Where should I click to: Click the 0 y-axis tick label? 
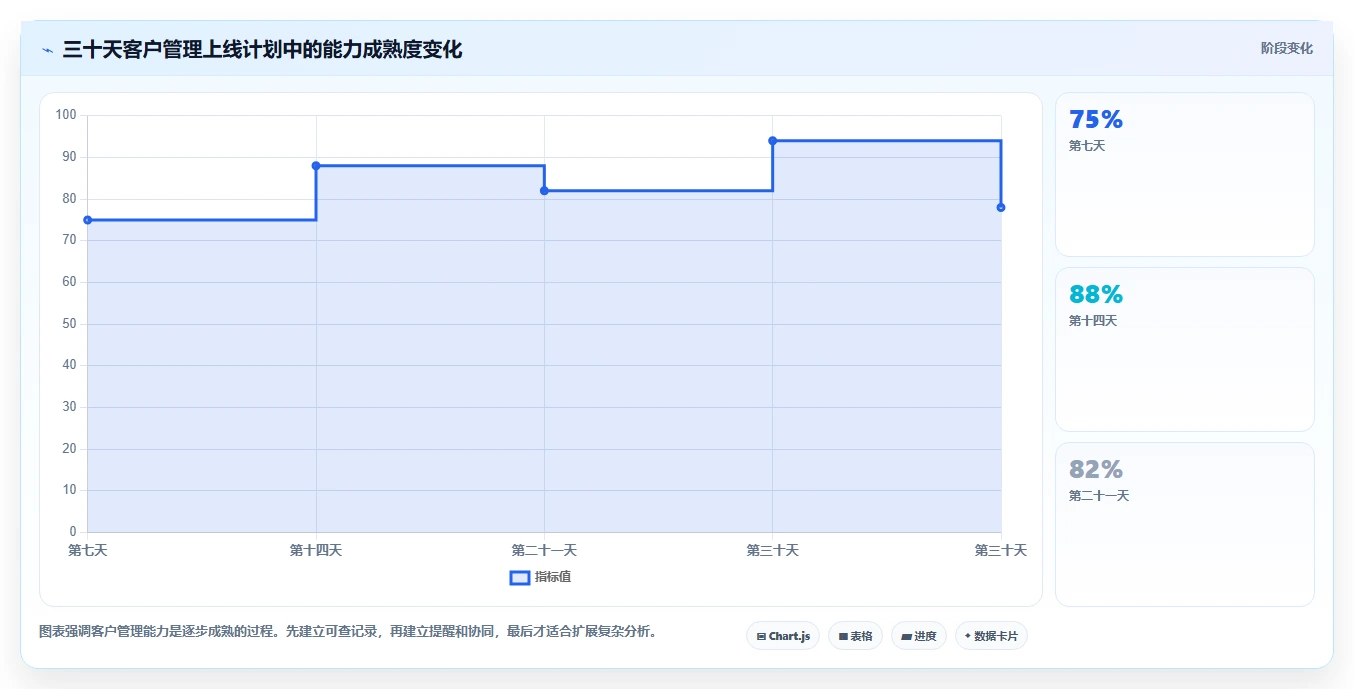(x=73, y=532)
